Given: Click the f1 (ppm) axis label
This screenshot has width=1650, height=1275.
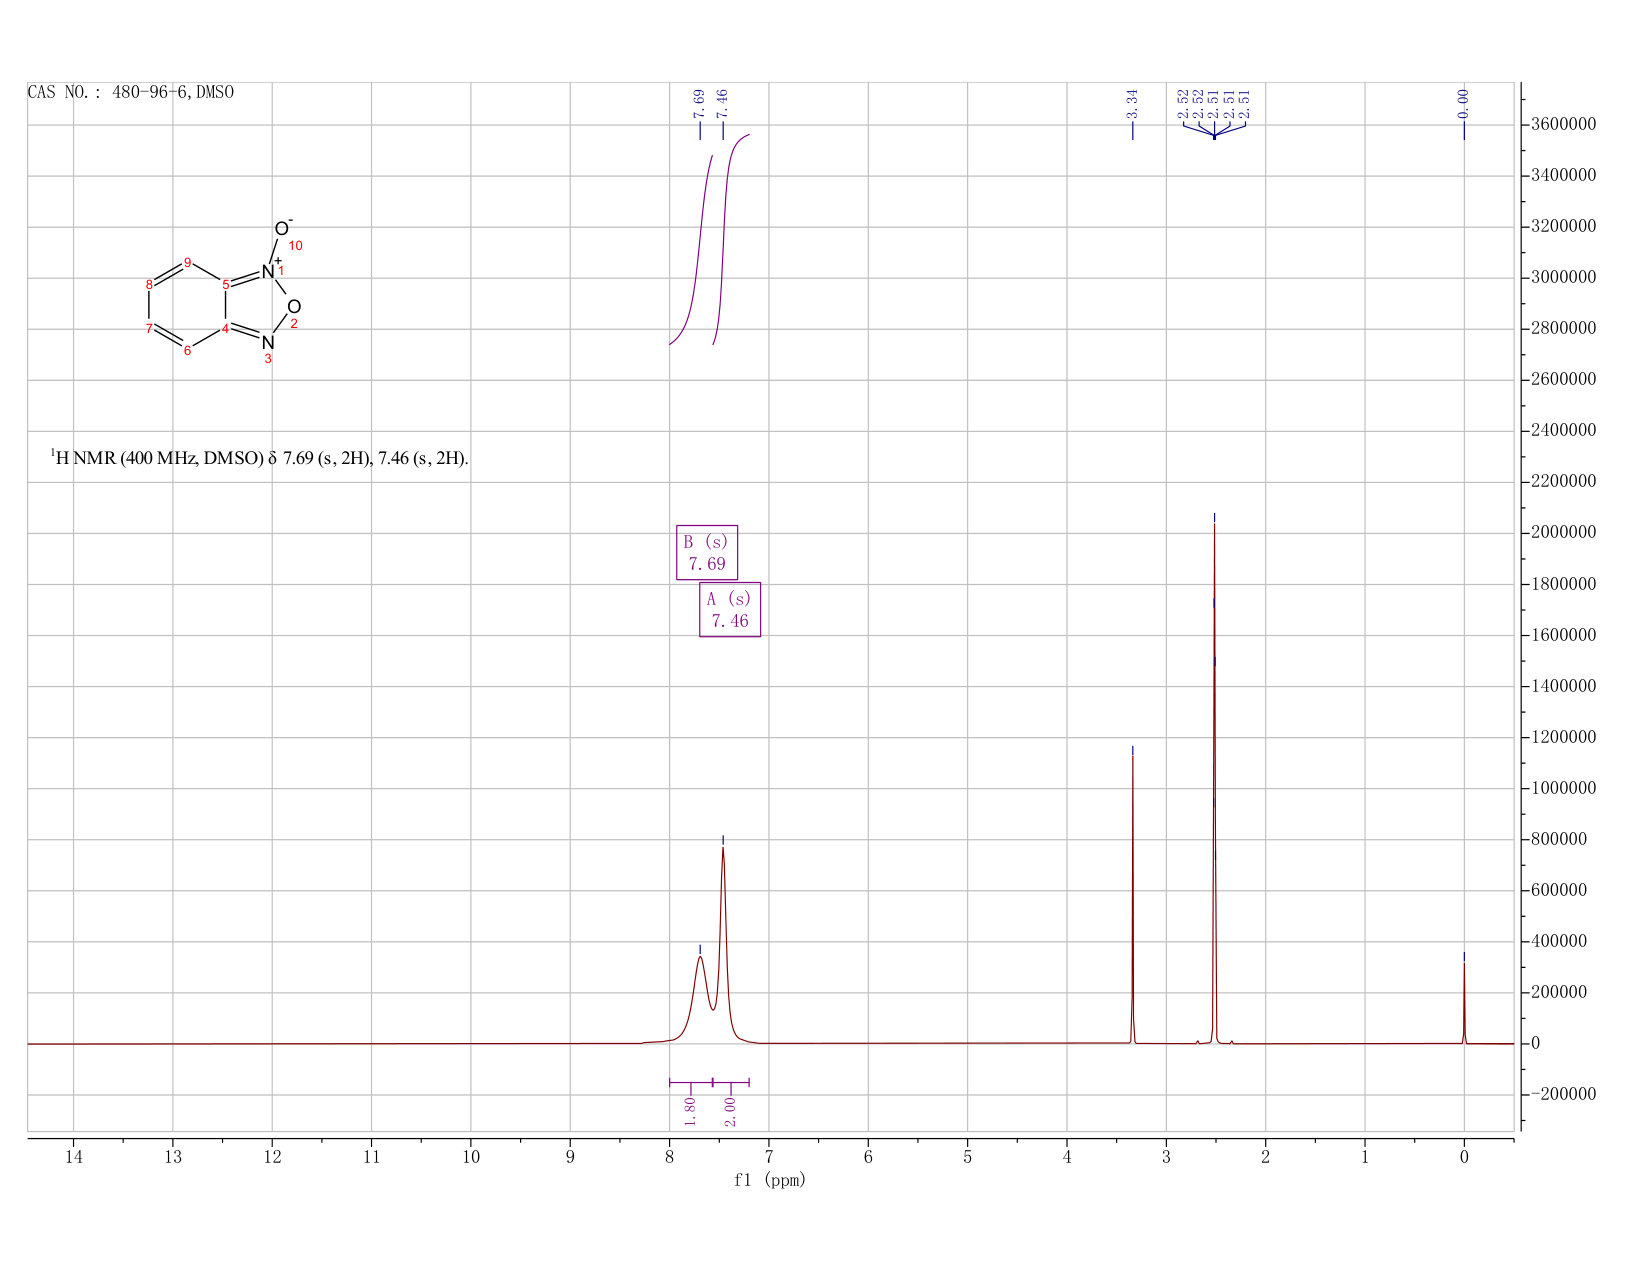Looking at the screenshot, I should coord(769,1180).
